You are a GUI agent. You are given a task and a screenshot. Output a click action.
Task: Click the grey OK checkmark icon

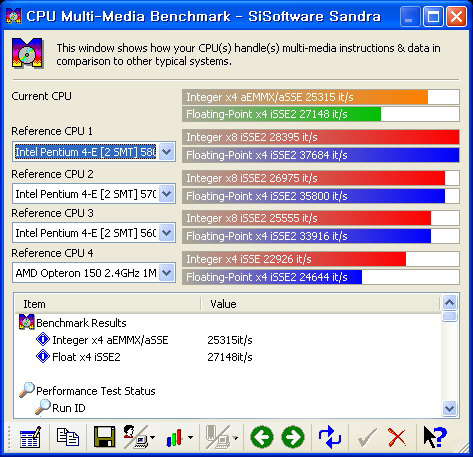tap(367, 438)
